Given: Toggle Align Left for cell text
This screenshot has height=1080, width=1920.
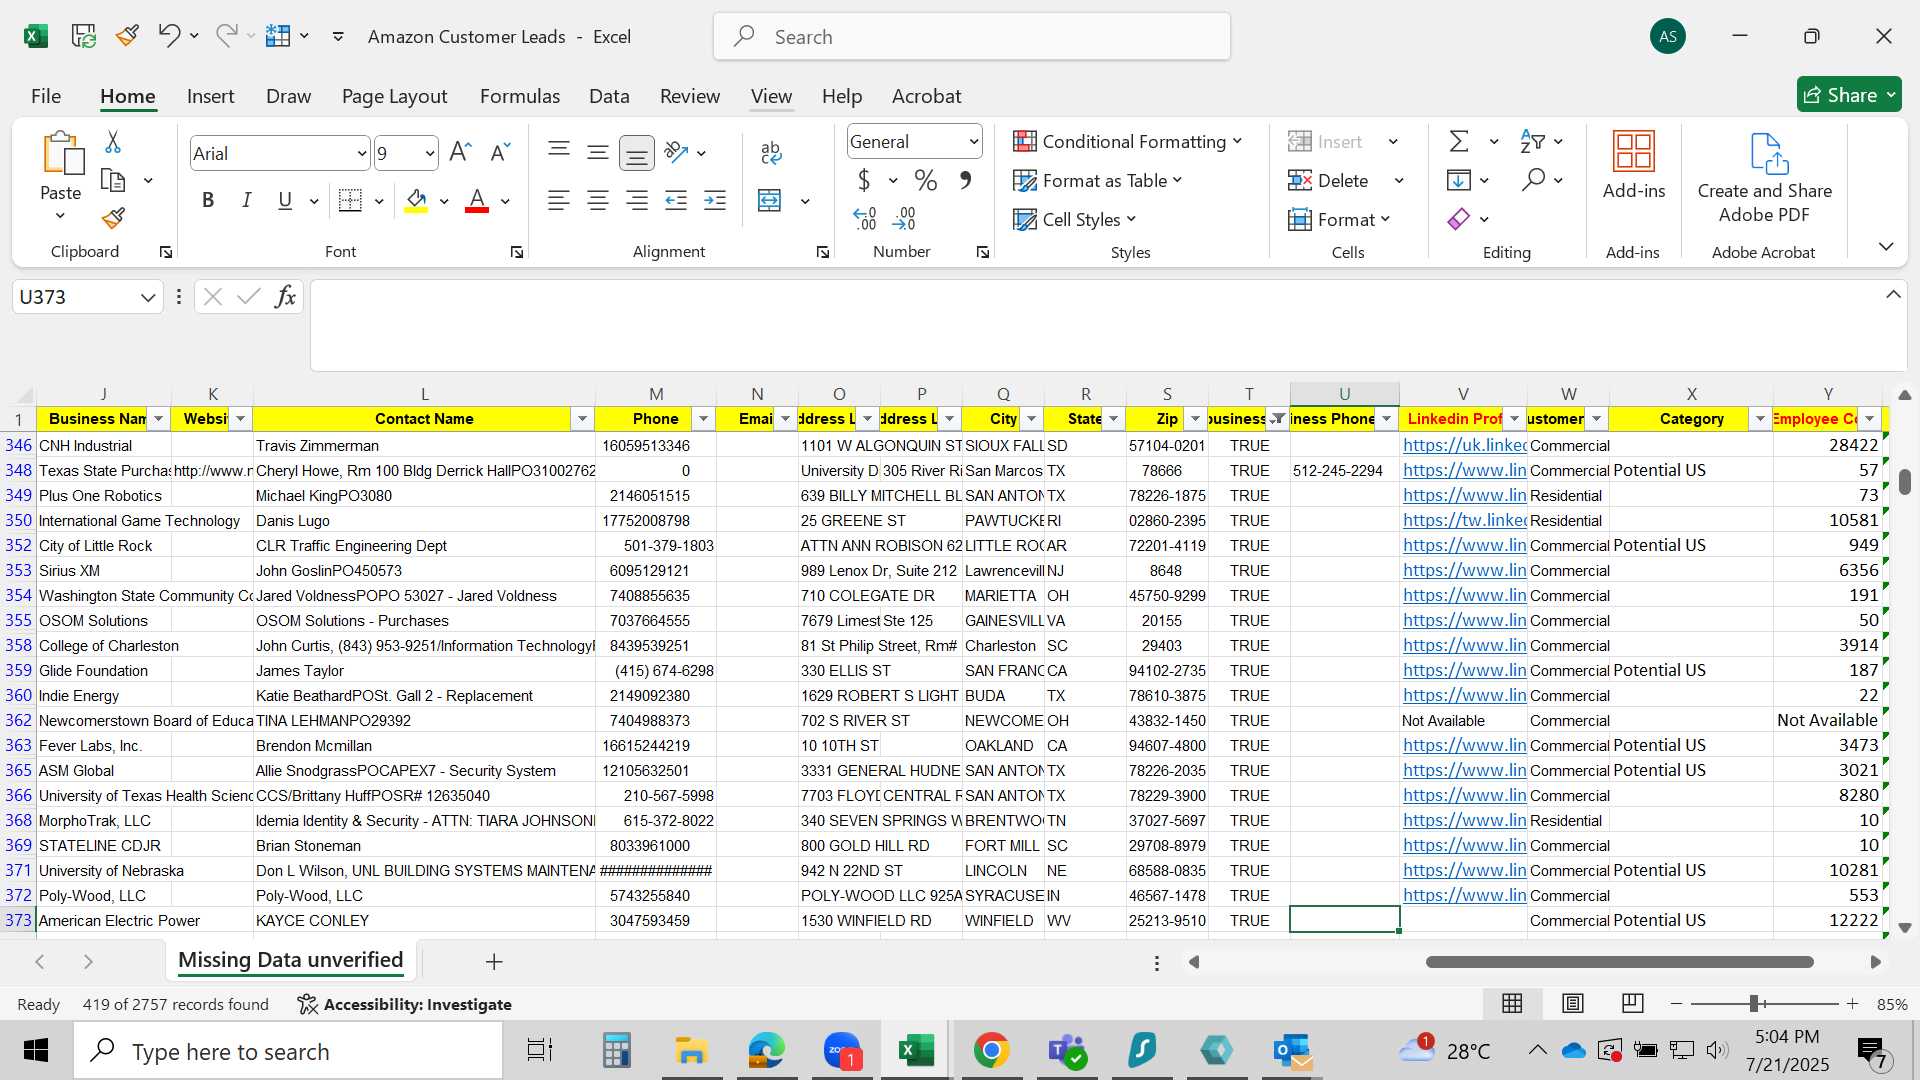Looking at the screenshot, I should [x=559, y=200].
